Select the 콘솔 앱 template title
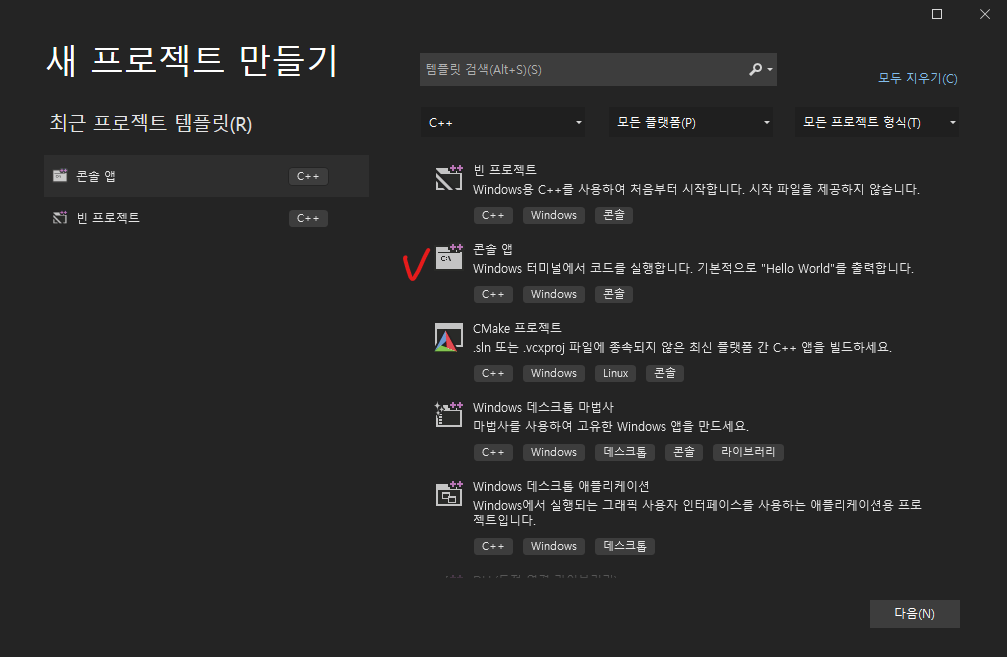This screenshot has width=1007, height=657. click(x=493, y=249)
